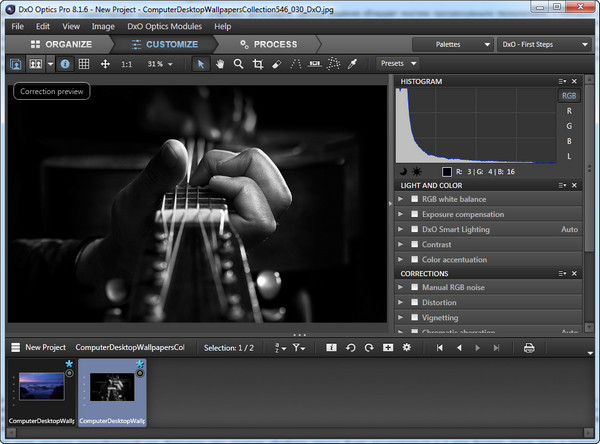Tick the Contrast checkbox

tap(414, 244)
